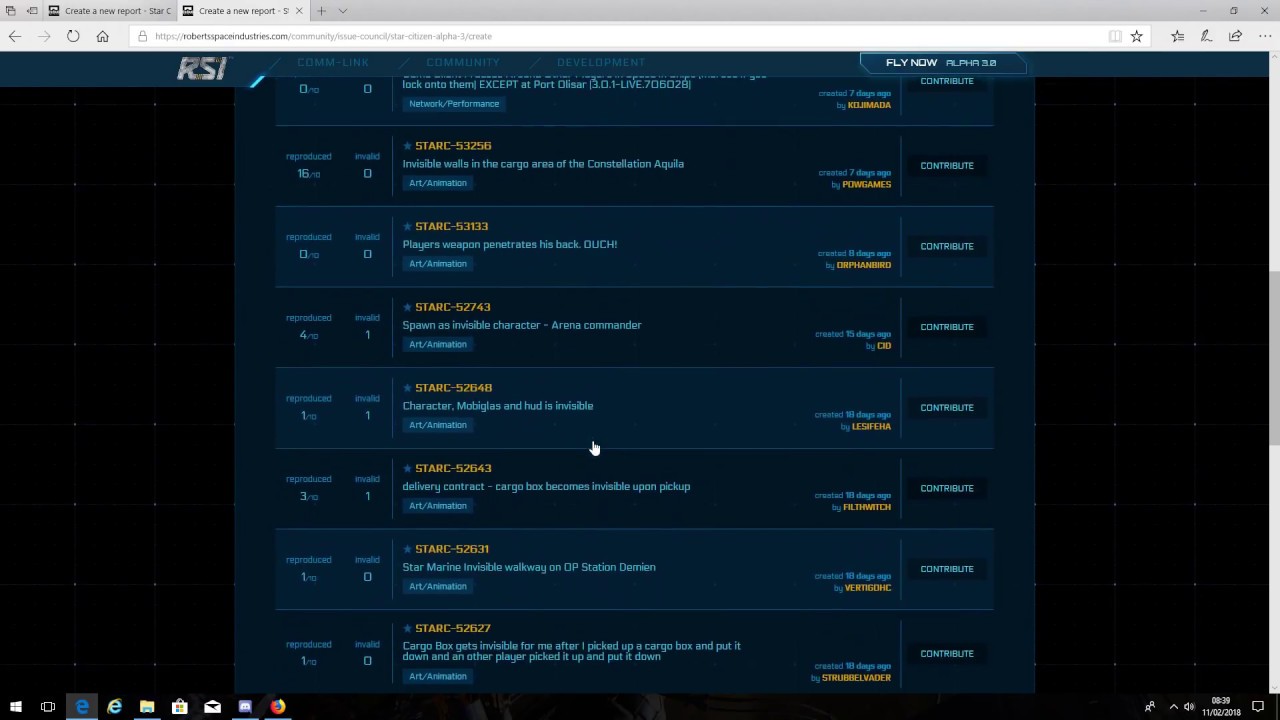Viewport: 1280px width, 720px height.
Task: Open author profile FILTHWITCH
Action: pyautogui.click(x=867, y=508)
